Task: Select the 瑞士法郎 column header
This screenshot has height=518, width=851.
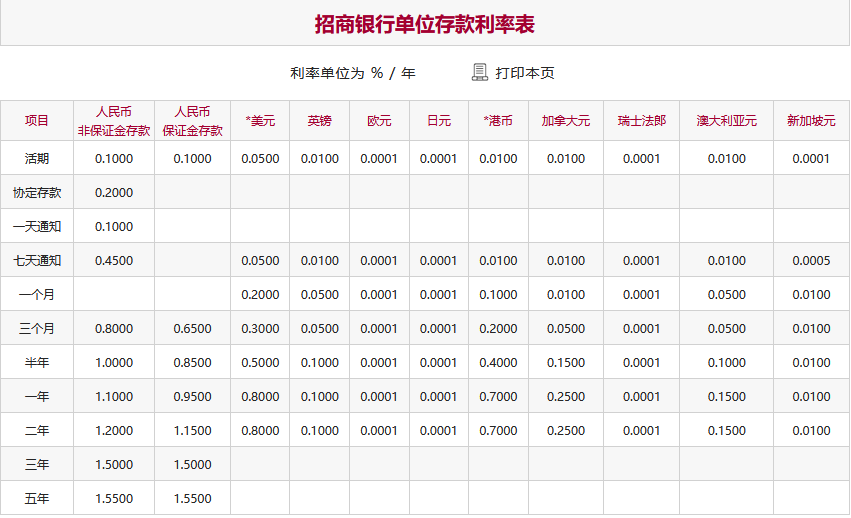Action: tap(642, 121)
